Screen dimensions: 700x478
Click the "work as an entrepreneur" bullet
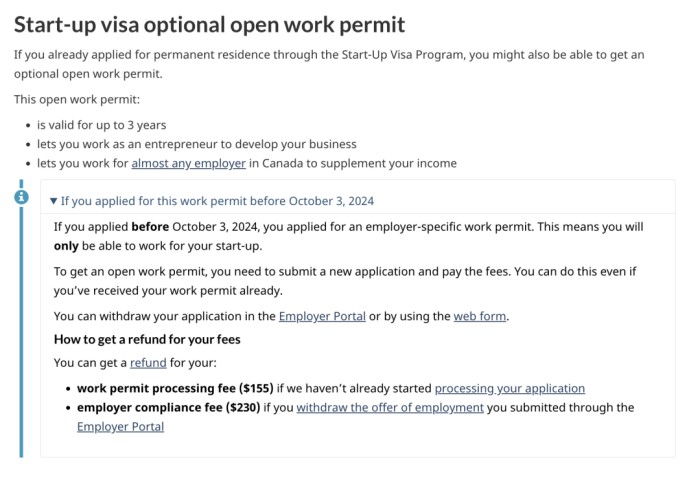[x=196, y=144]
